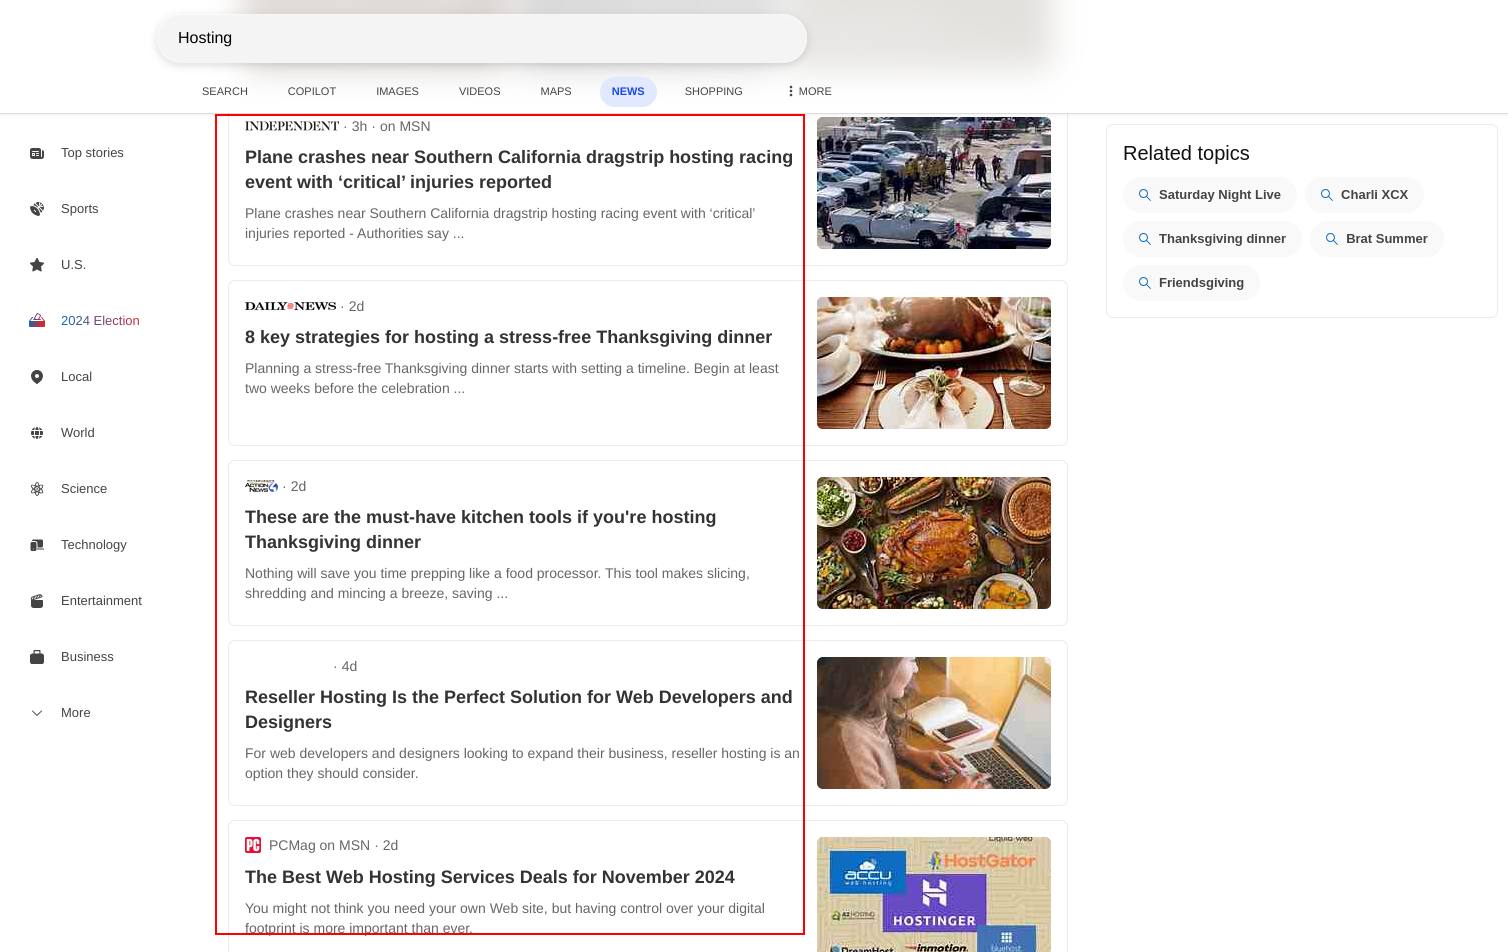Screen dimensions: 1508x952
Task: Go to Entertainment news category
Action: click(101, 601)
